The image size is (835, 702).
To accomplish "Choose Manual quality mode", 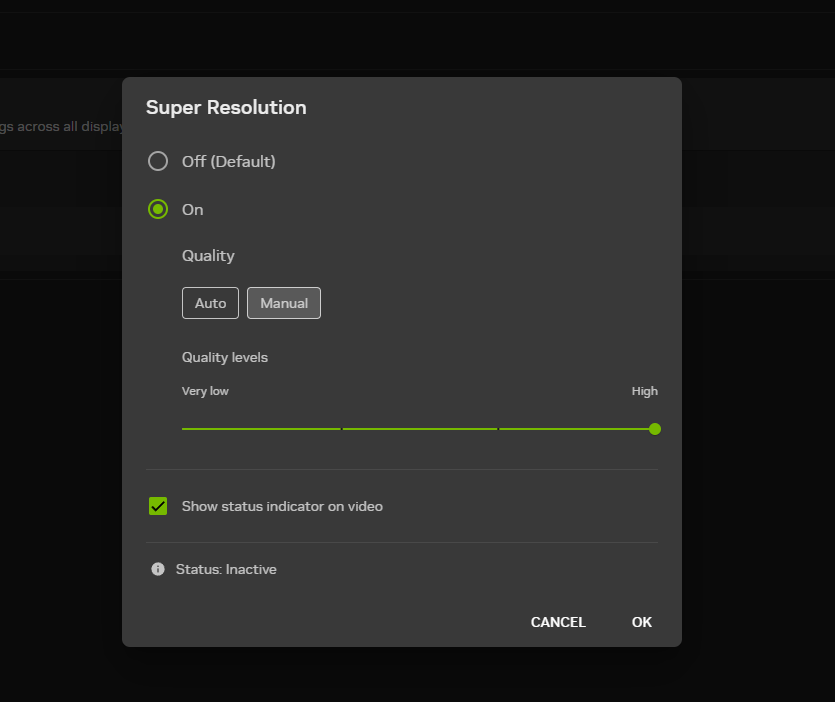I will pyautogui.click(x=284, y=303).
